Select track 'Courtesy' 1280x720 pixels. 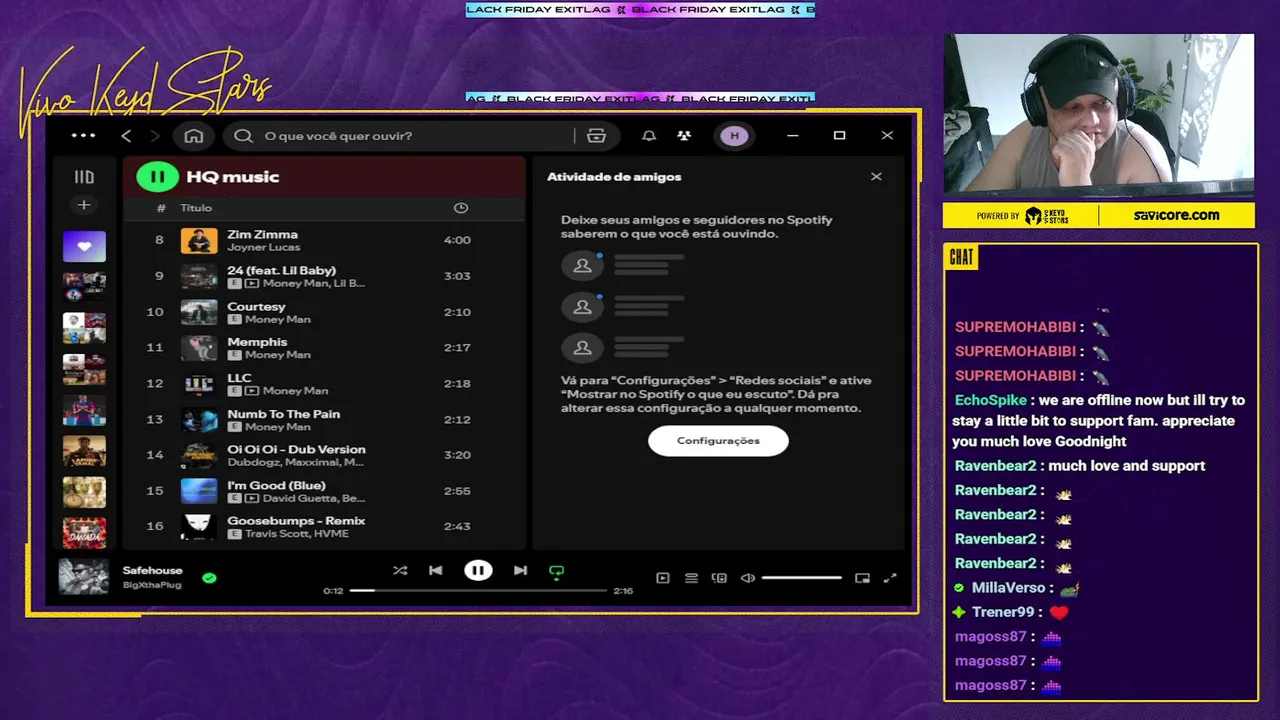coord(256,306)
